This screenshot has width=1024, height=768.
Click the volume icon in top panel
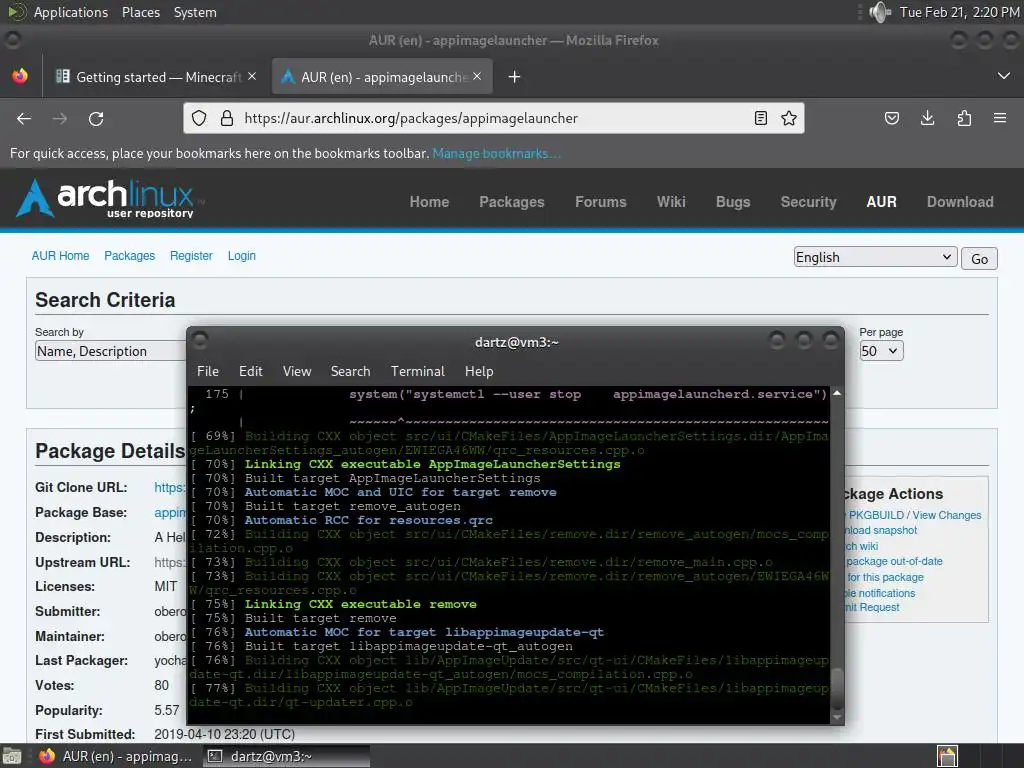click(x=880, y=12)
